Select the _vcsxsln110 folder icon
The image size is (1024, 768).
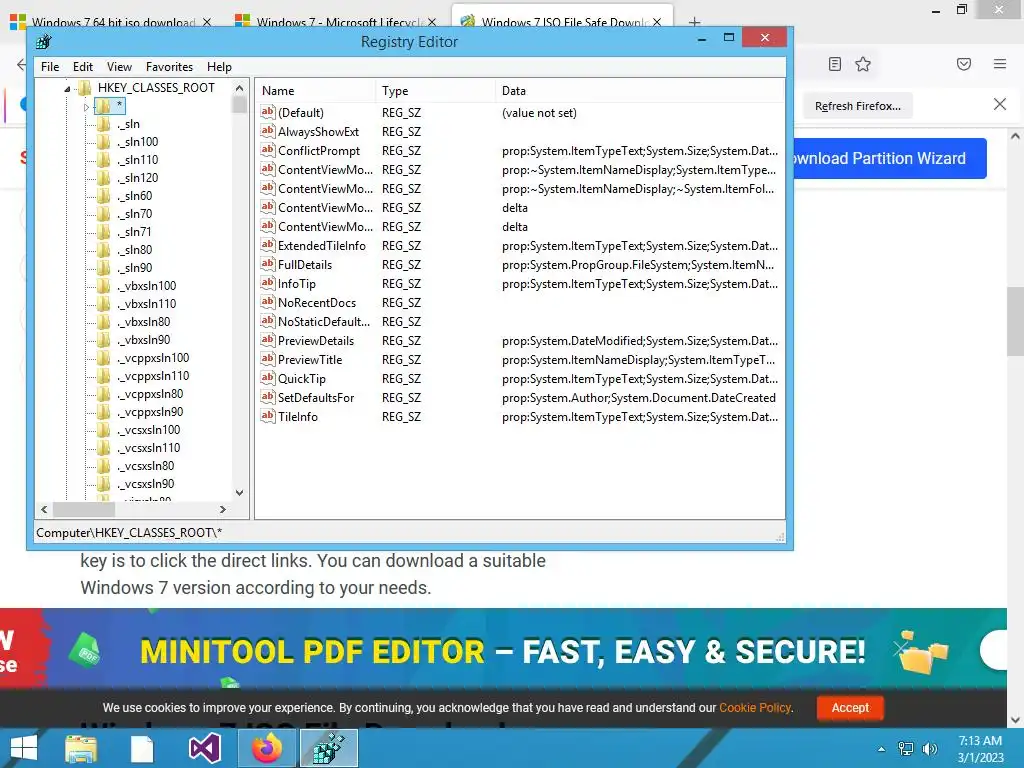pos(103,448)
